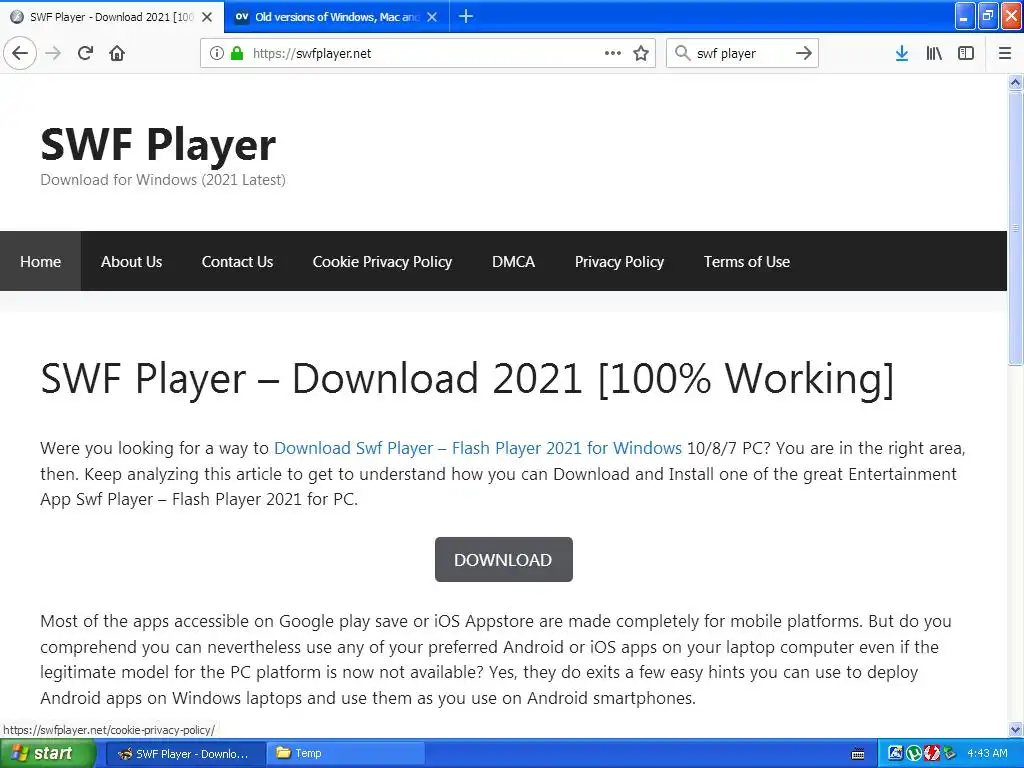Go back with the browser back arrow

(20, 53)
